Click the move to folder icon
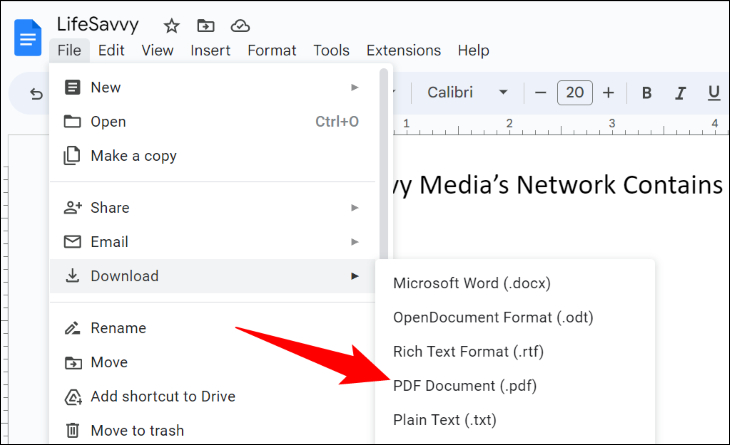 (x=205, y=26)
